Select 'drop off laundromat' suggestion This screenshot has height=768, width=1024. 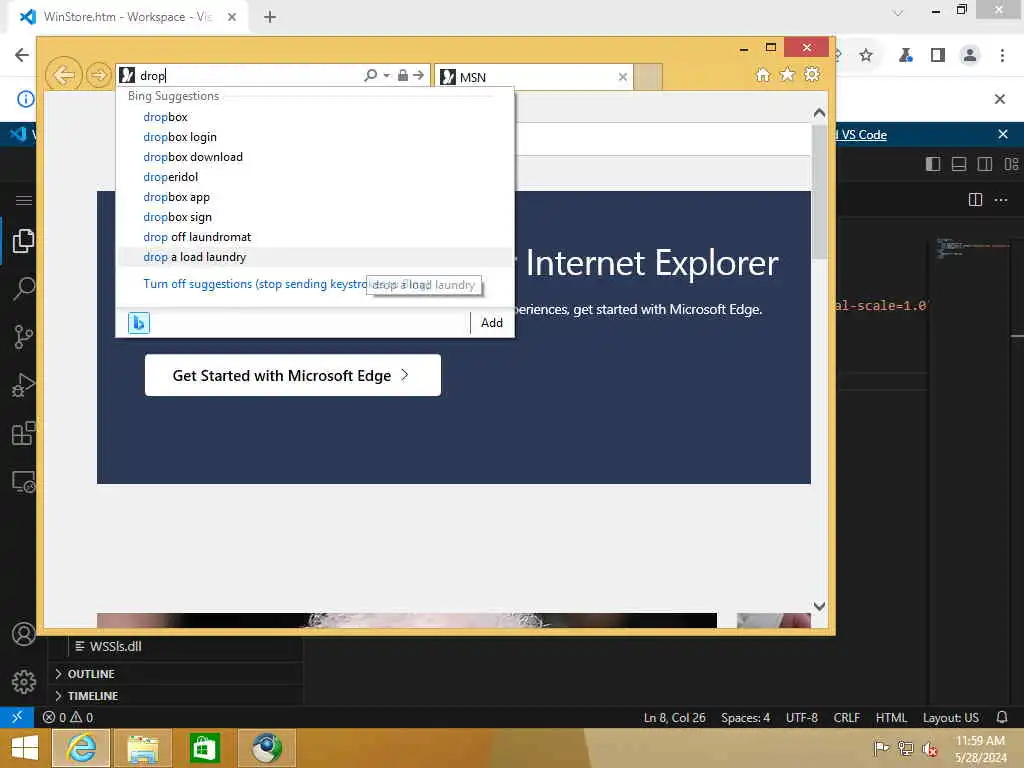pos(315,237)
